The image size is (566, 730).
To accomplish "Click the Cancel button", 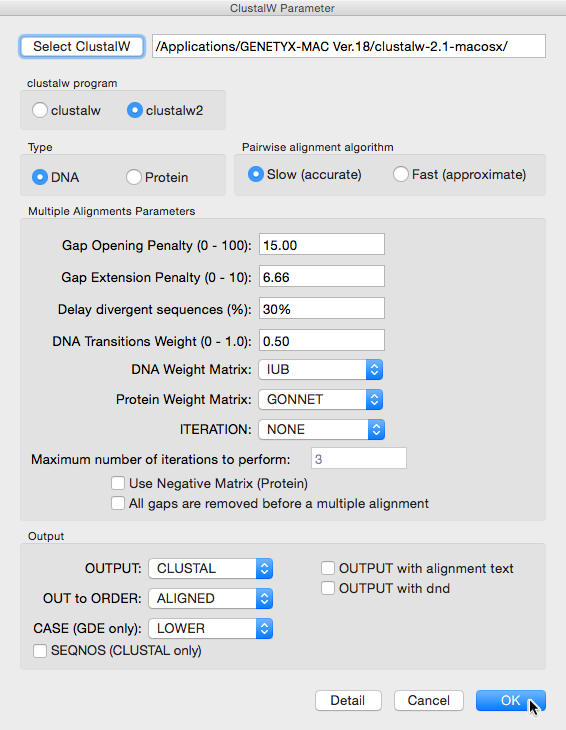I will tap(429, 700).
